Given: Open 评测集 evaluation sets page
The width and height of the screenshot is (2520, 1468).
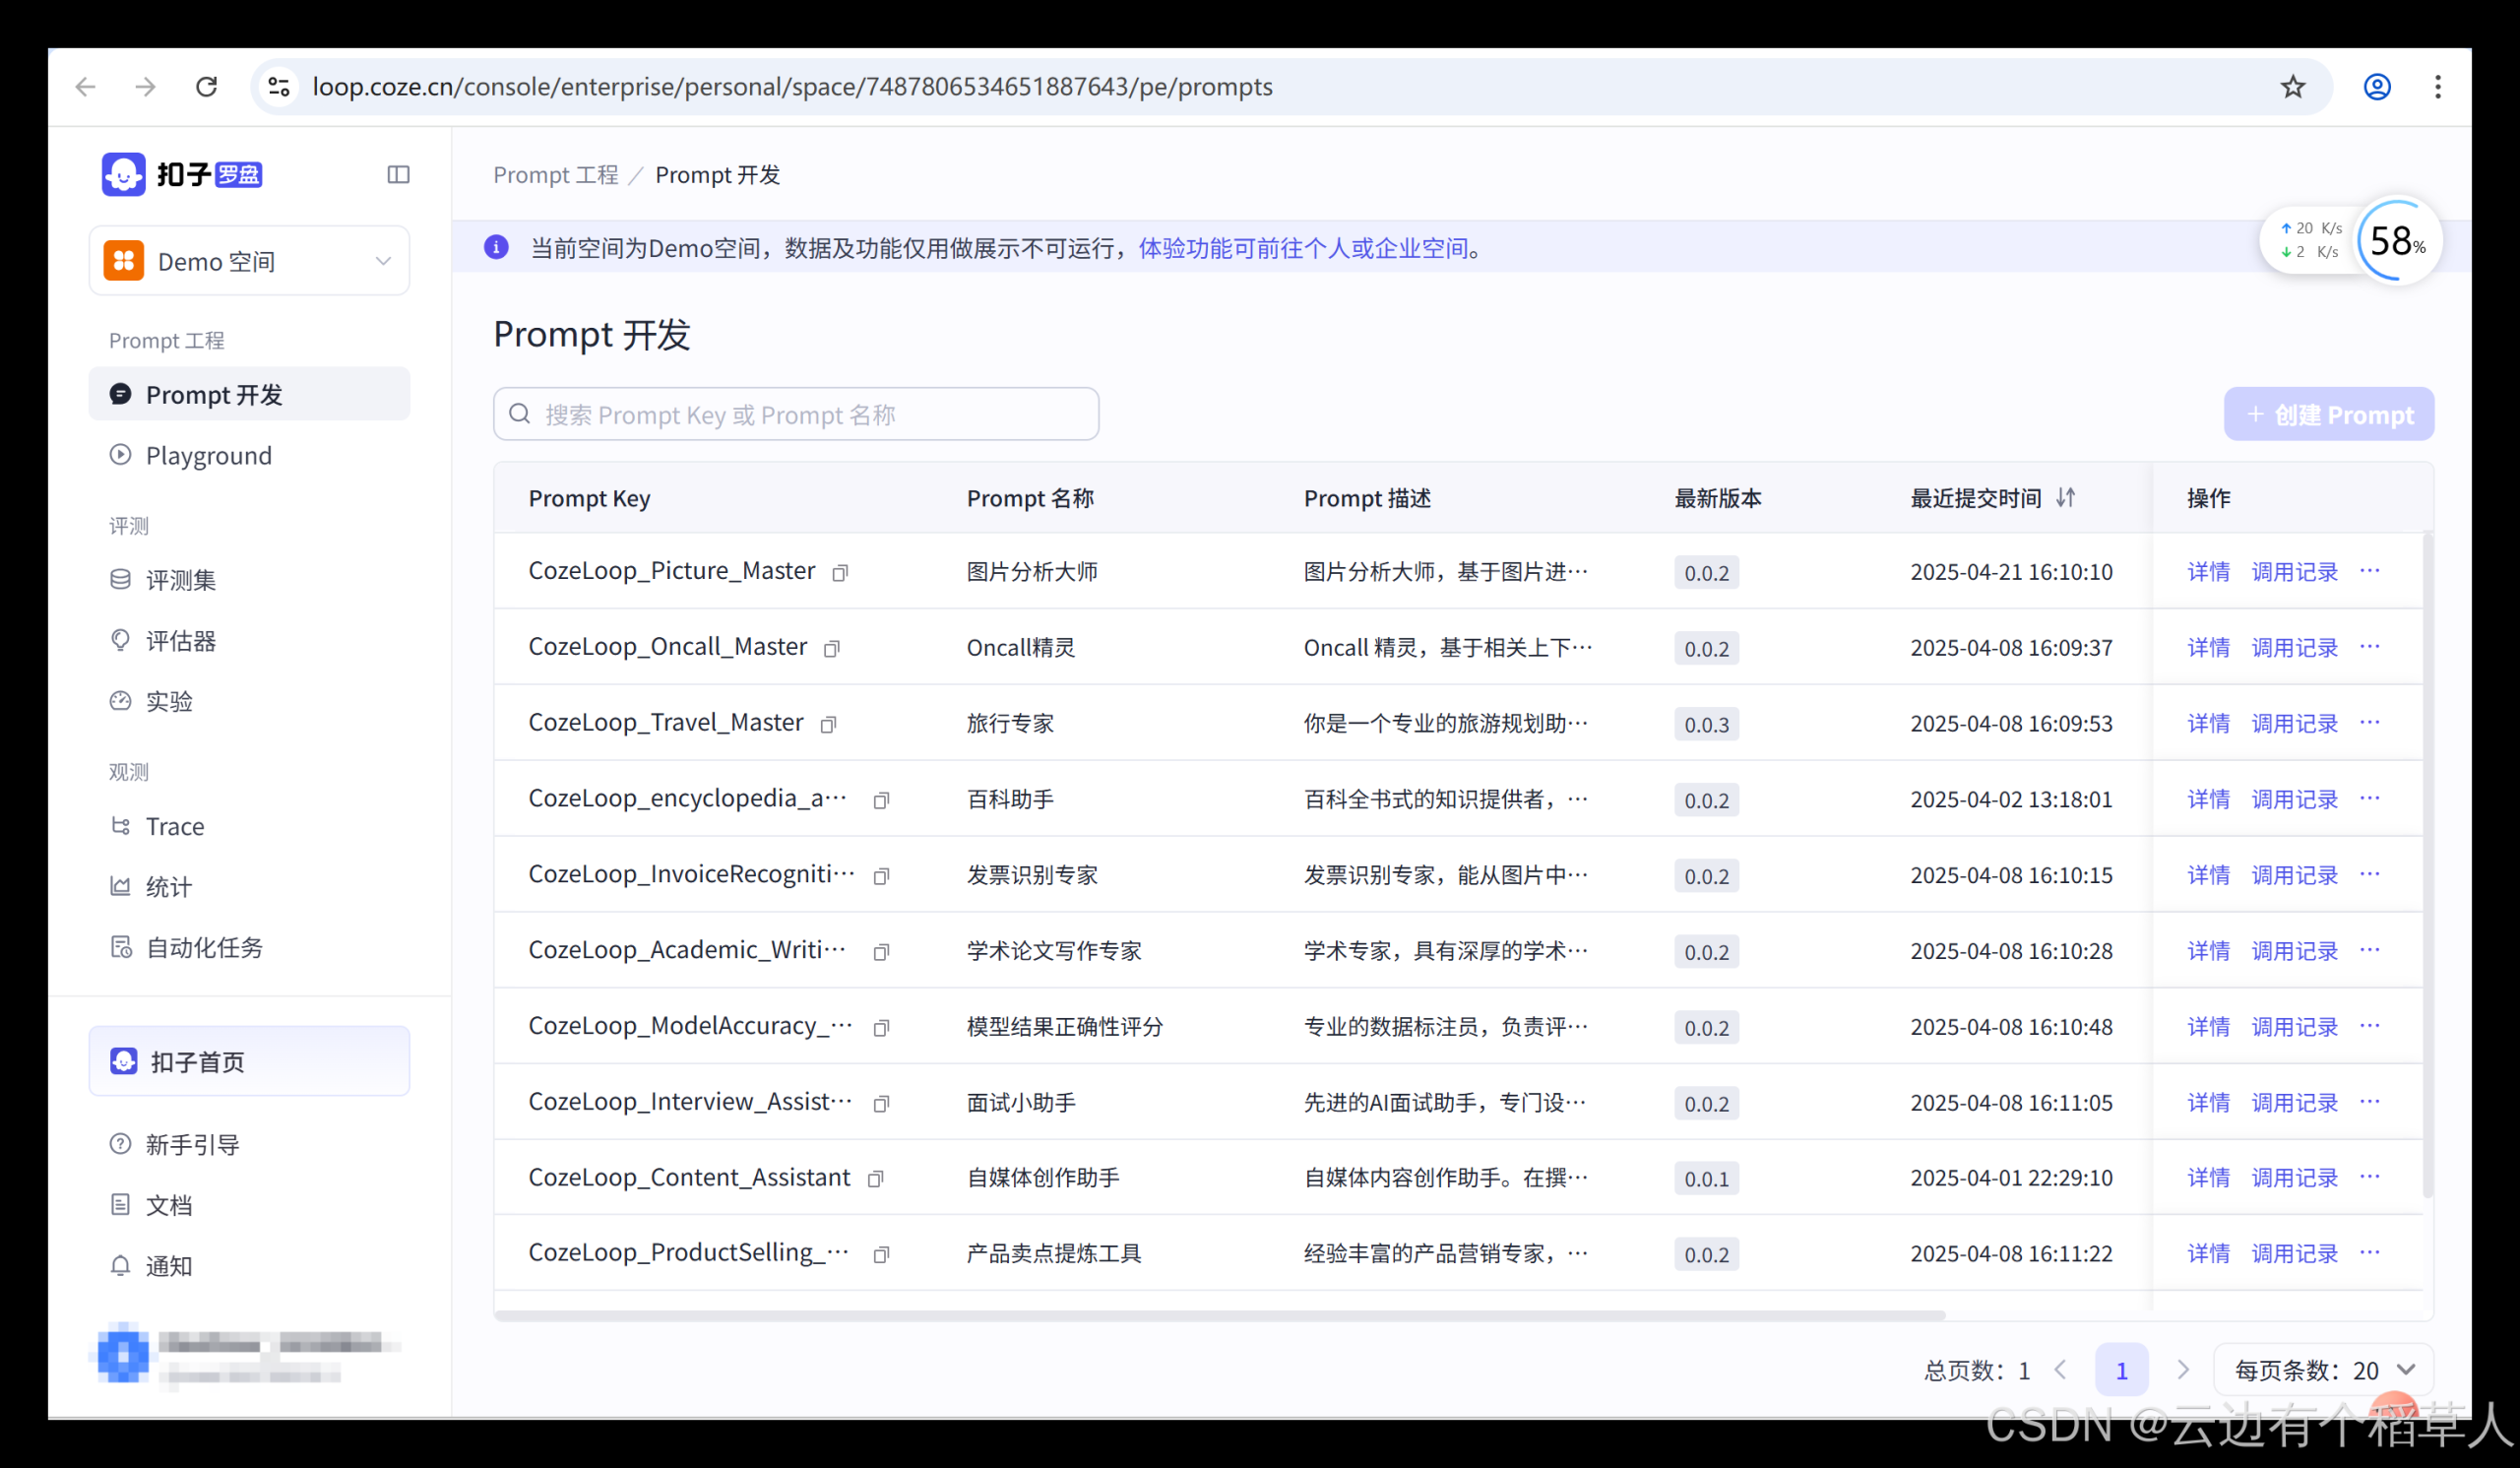Looking at the screenshot, I should coord(181,579).
